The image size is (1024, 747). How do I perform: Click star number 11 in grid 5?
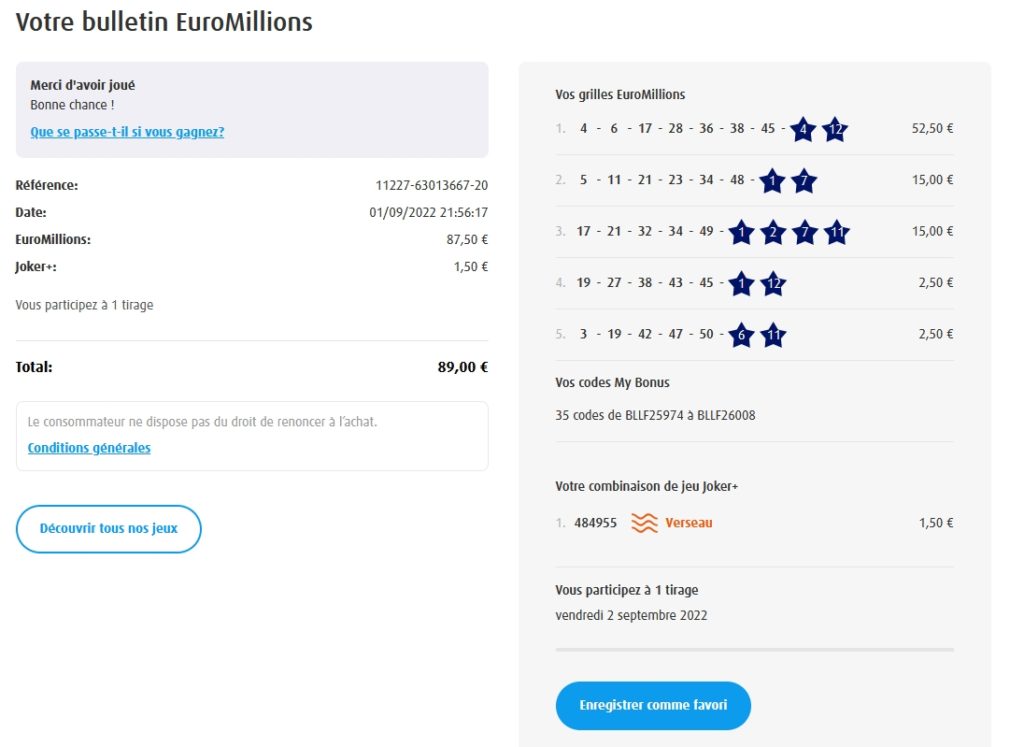click(773, 335)
